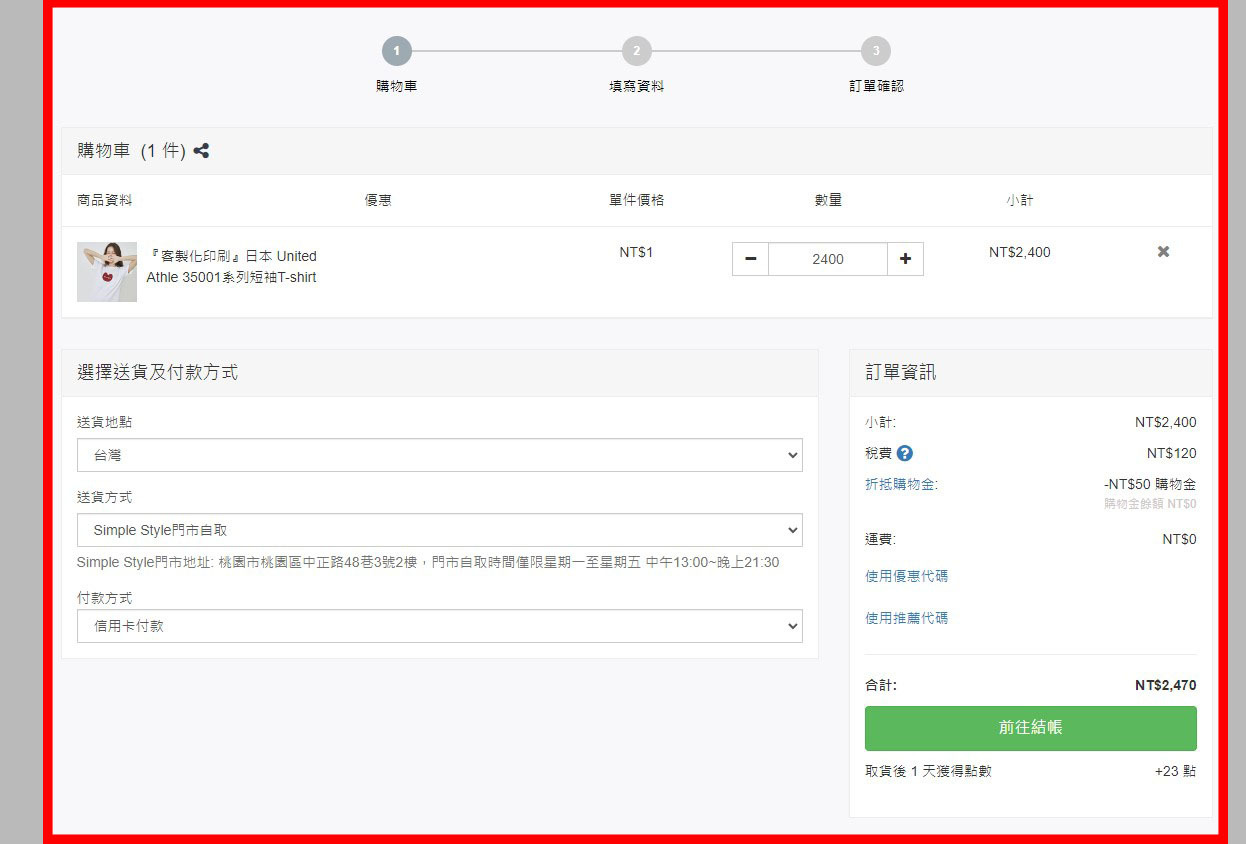The height and width of the screenshot is (844, 1246).
Task: Click the NT$2,470 total amount
Action: click(1165, 686)
